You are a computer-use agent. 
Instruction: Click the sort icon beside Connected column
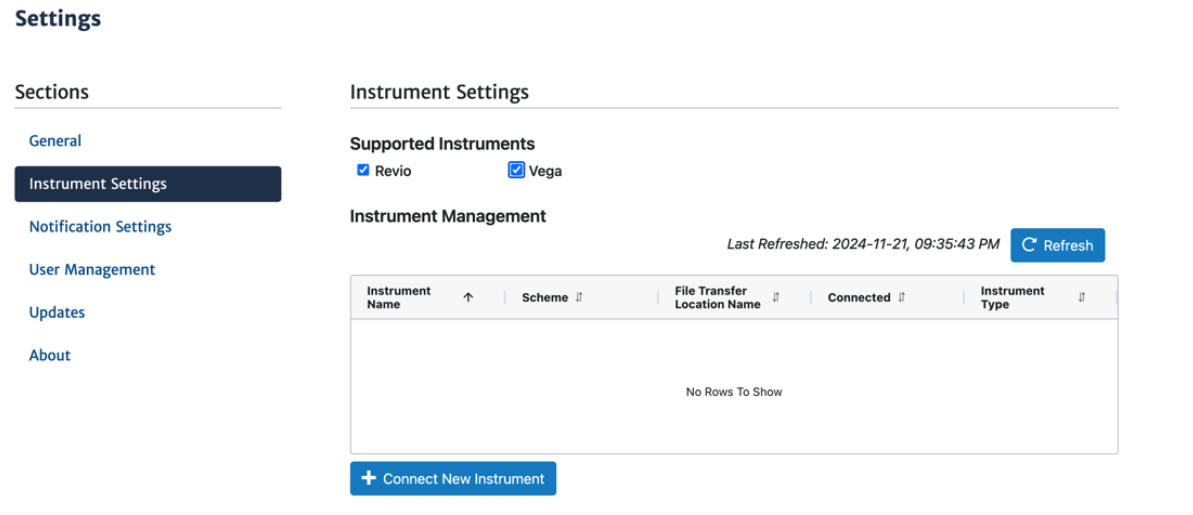pos(902,298)
